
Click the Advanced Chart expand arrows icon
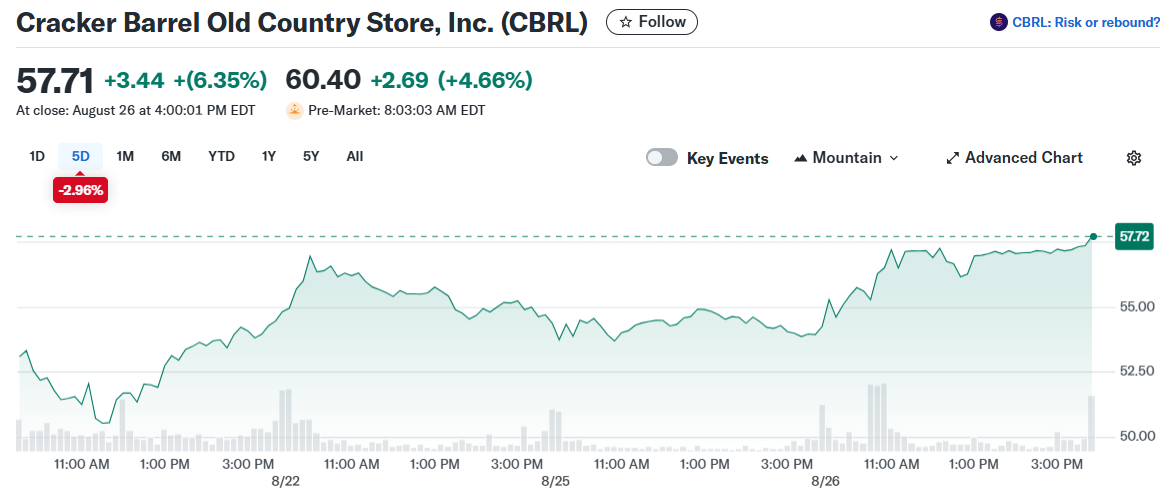pyautogui.click(x=953, y=158)
